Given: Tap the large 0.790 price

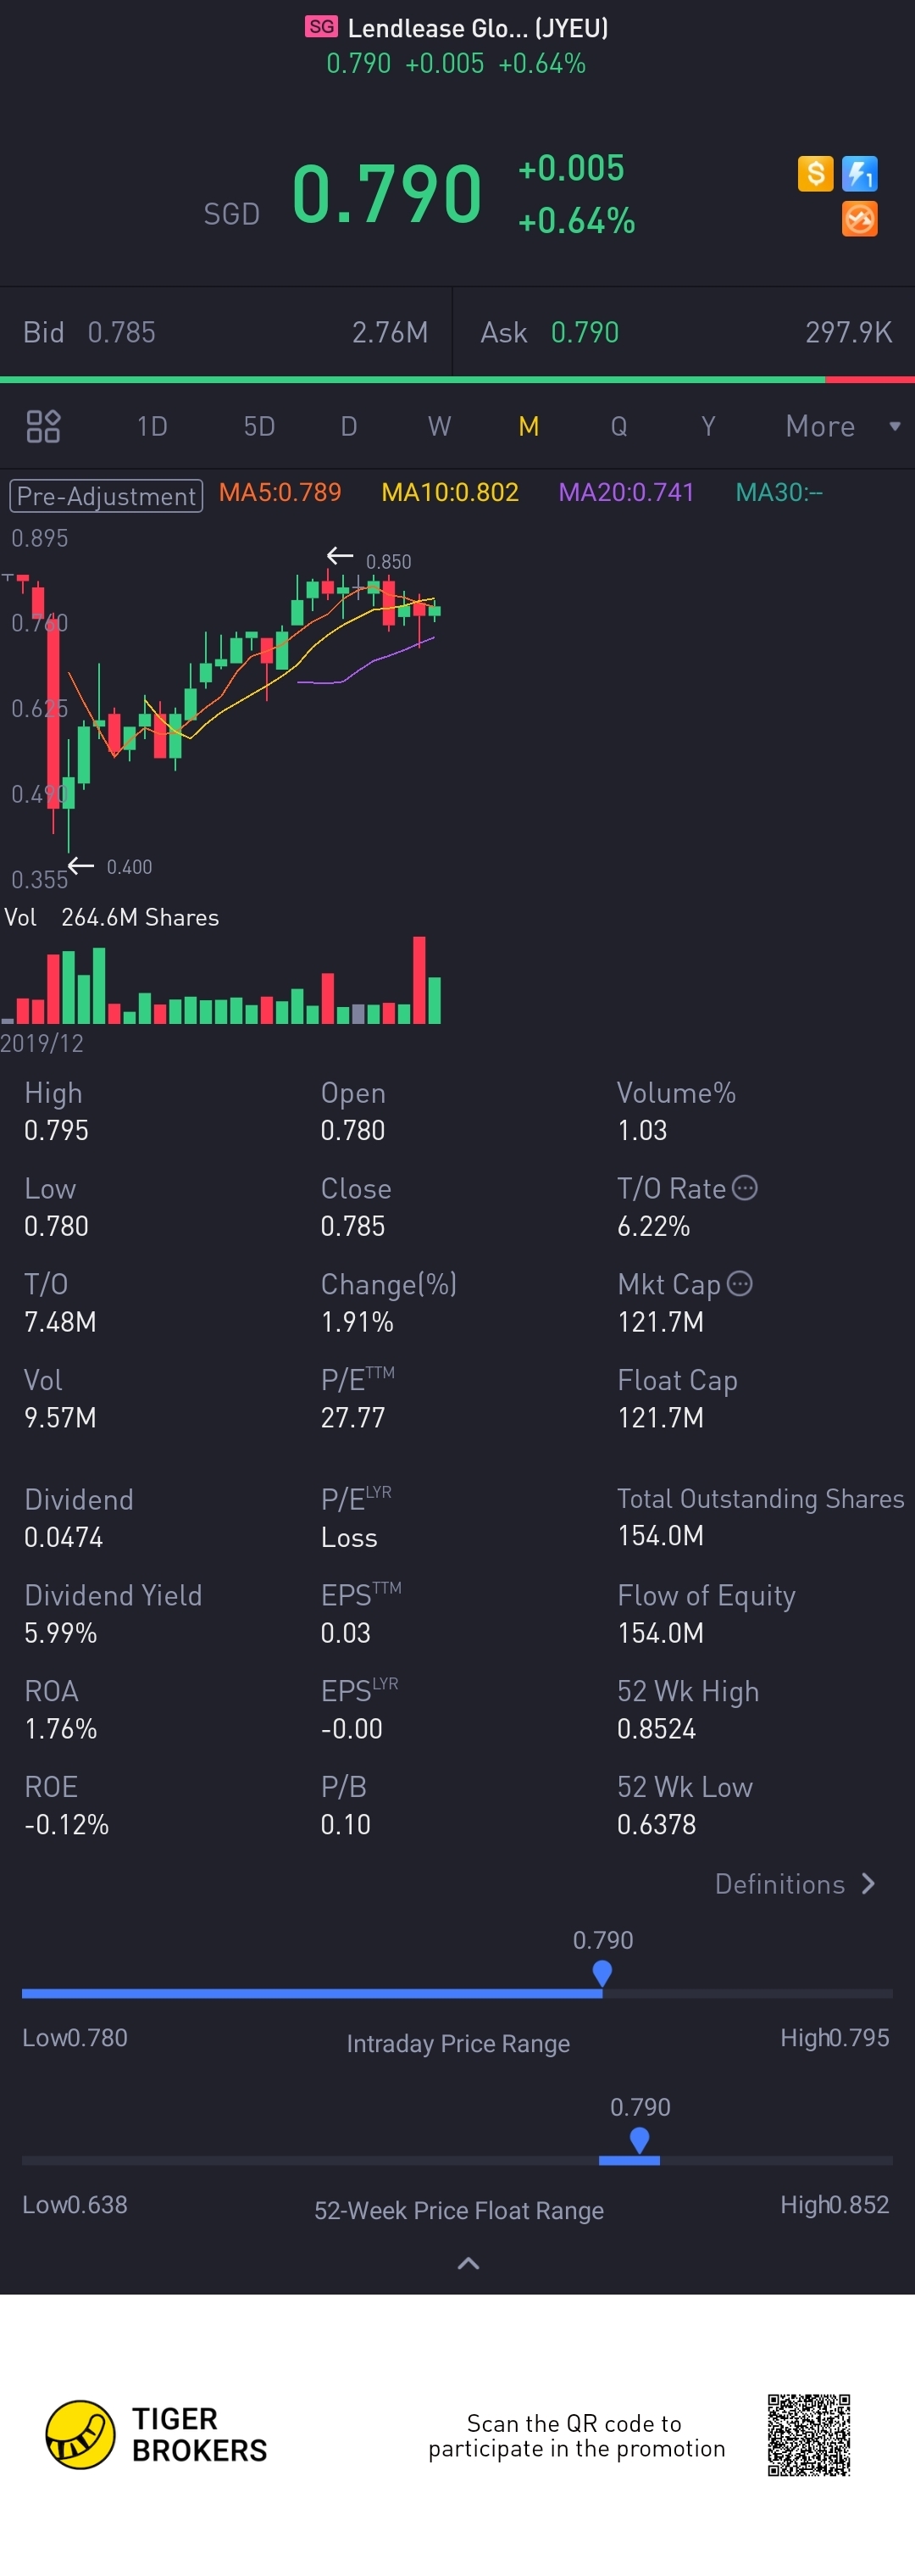Looking at the screenshot, I should (x=387, y=194).
